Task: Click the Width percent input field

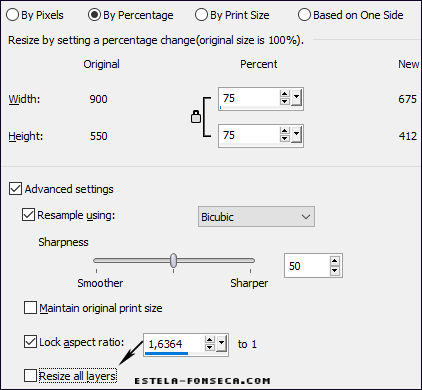Action: point(249,98)
